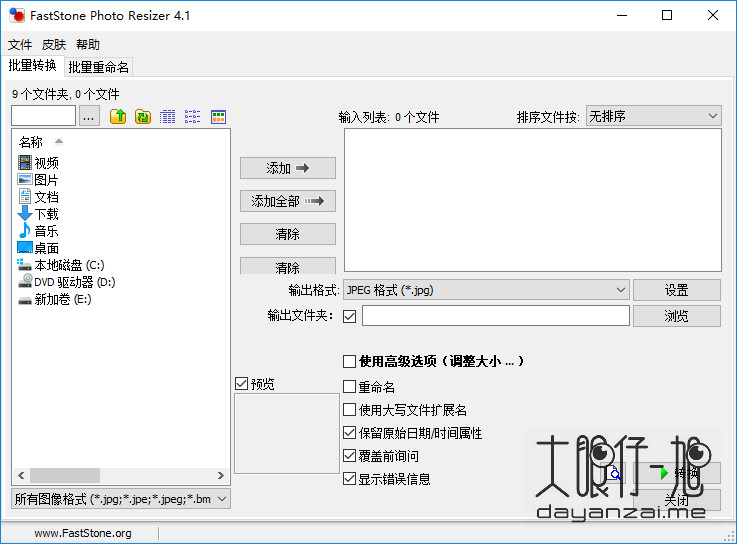Click the 添加全部 button
This screenshot has width=737, height=544.
click(288, 201)
